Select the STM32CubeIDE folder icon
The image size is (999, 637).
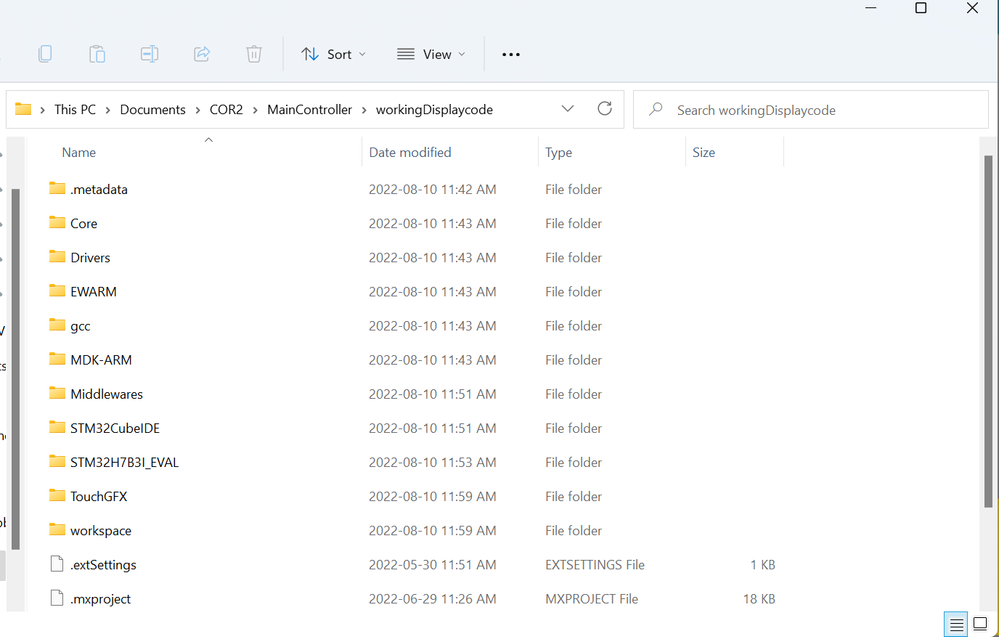[57, 427]
